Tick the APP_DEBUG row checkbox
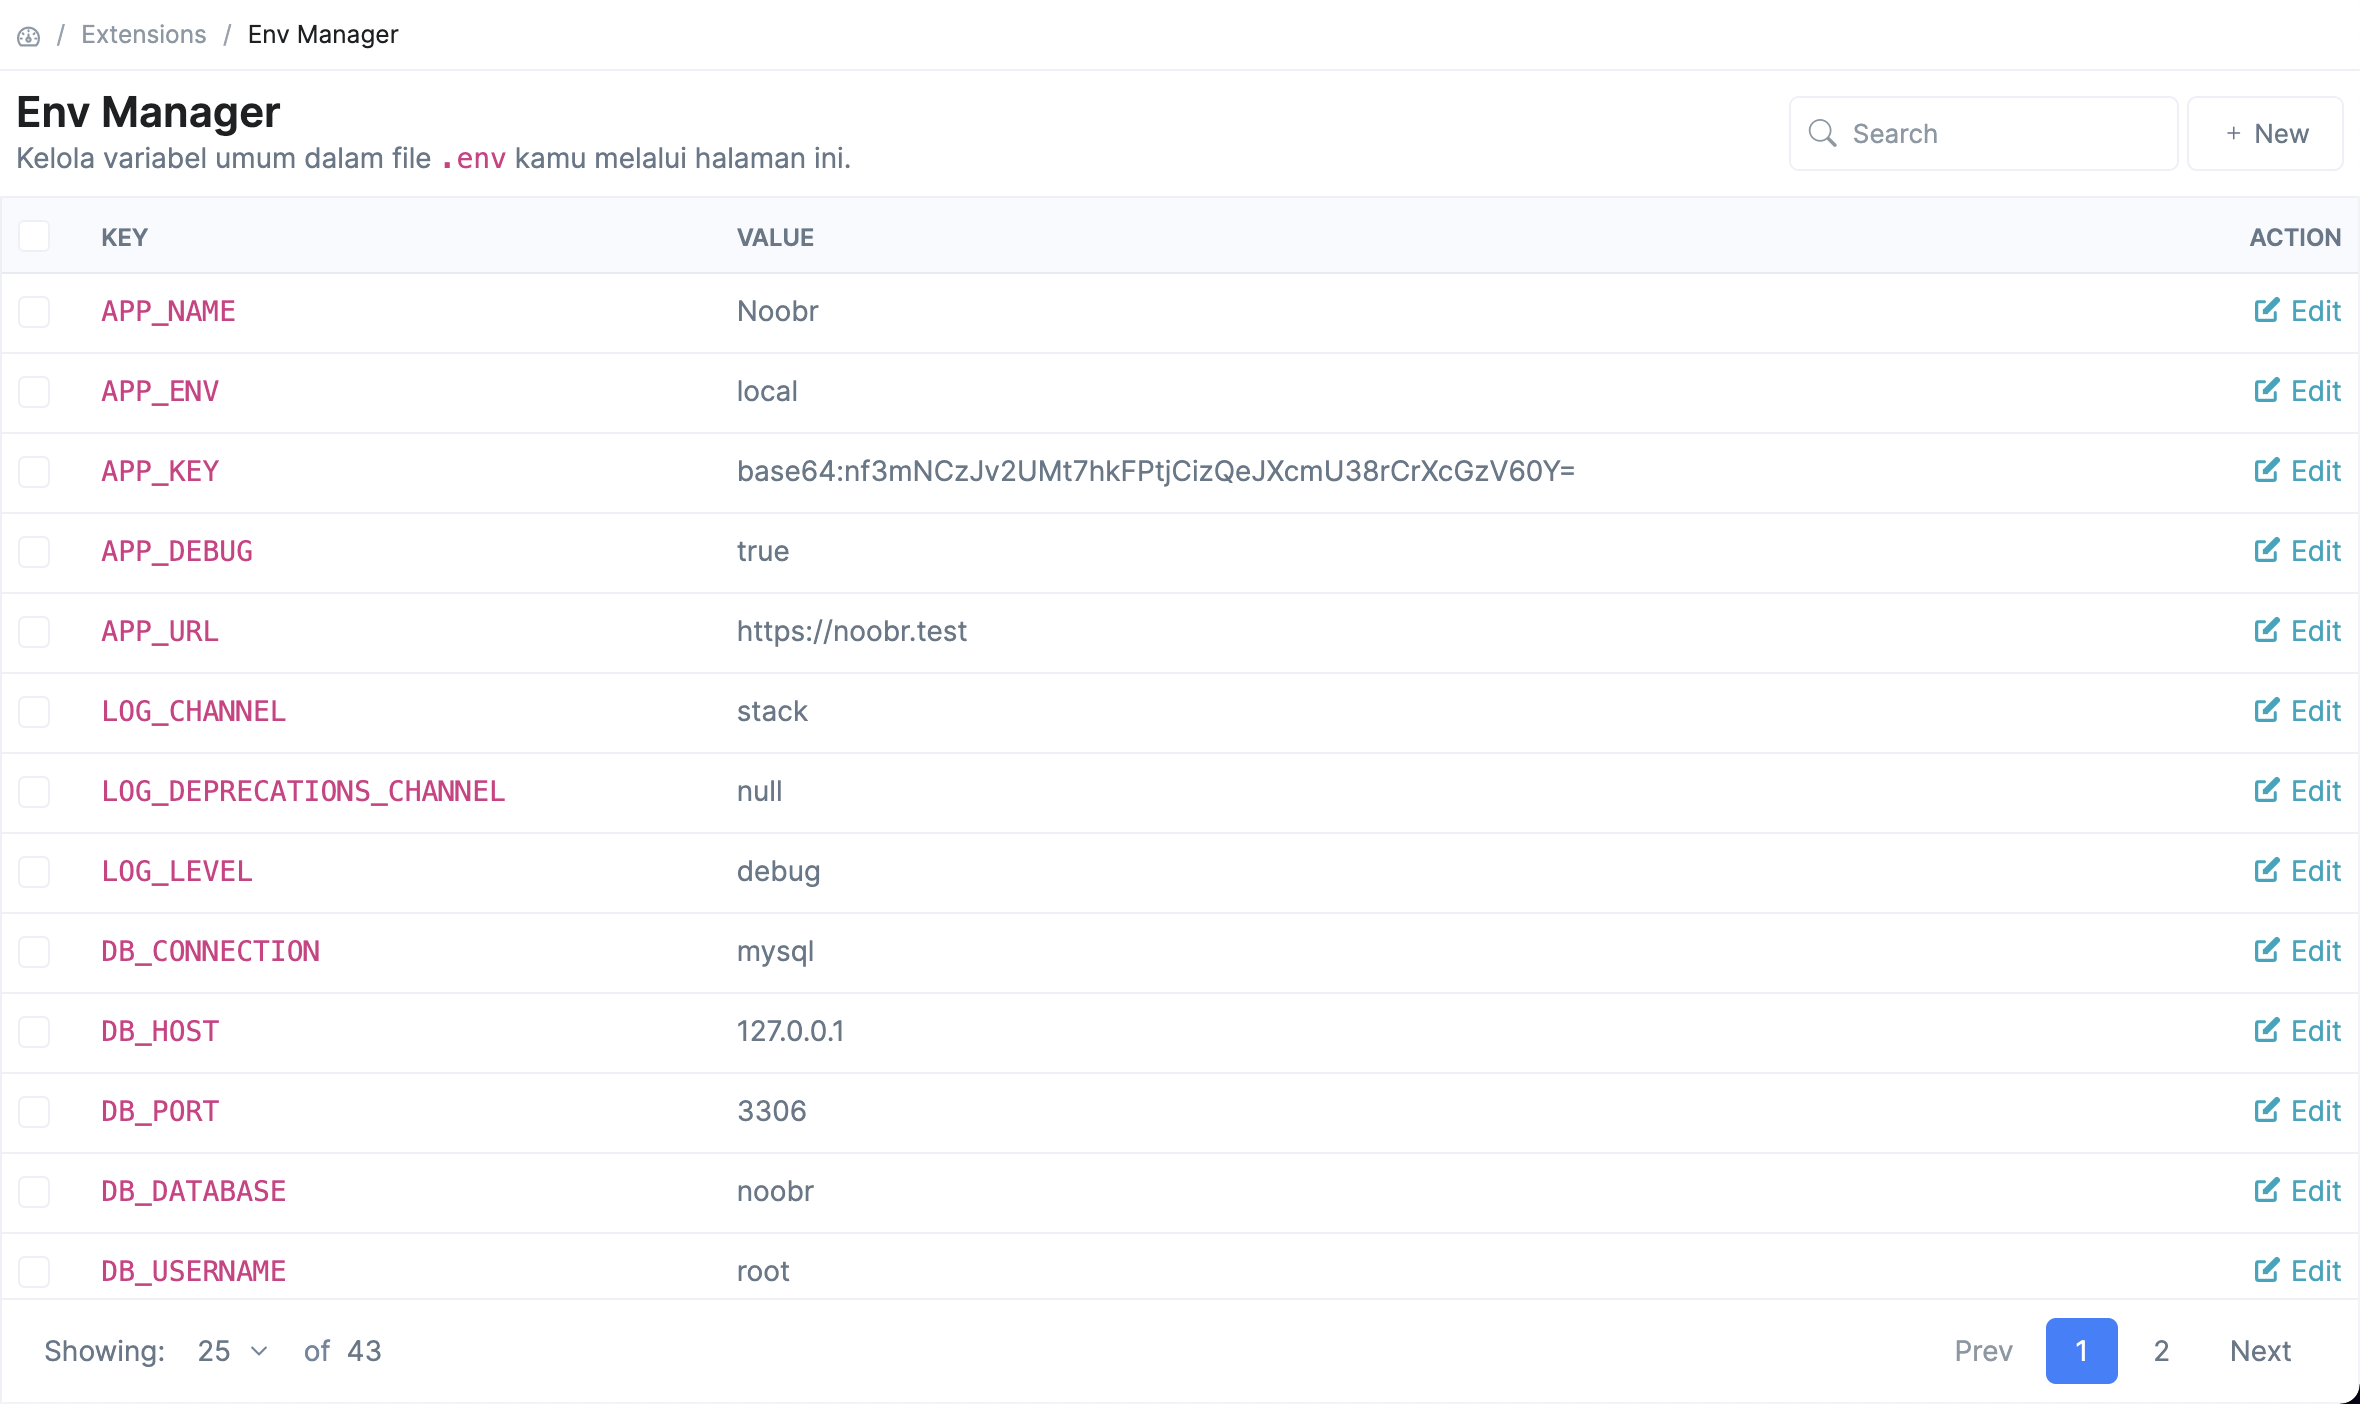Viewport: 2360px width, 1404px height. pos(34,551)
